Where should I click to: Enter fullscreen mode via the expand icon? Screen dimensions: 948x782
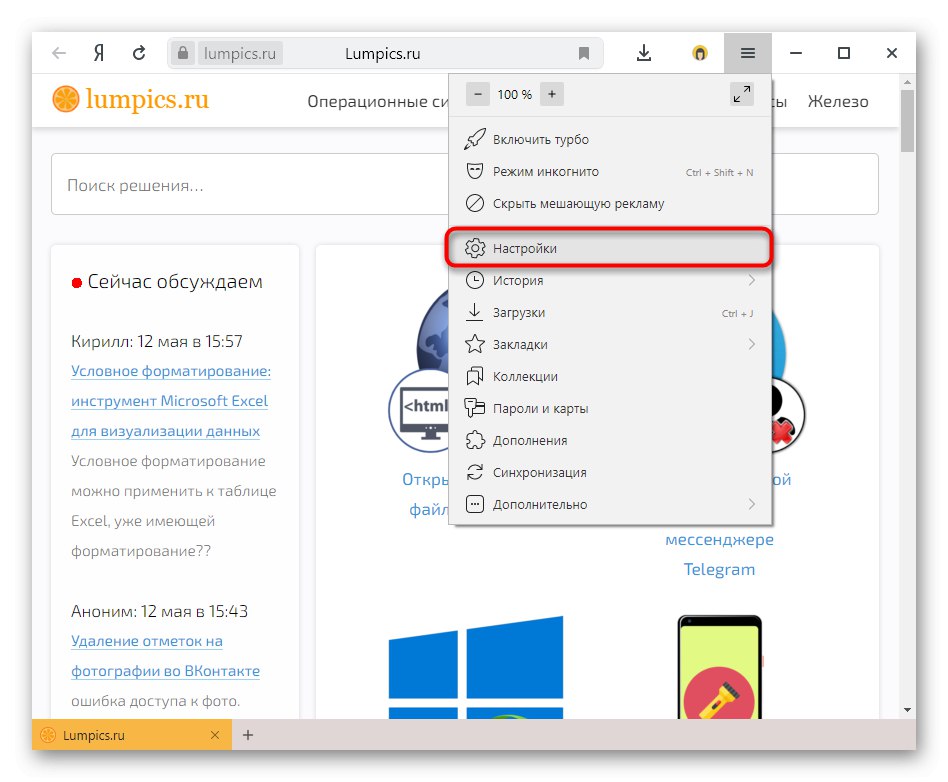point(741,94)
